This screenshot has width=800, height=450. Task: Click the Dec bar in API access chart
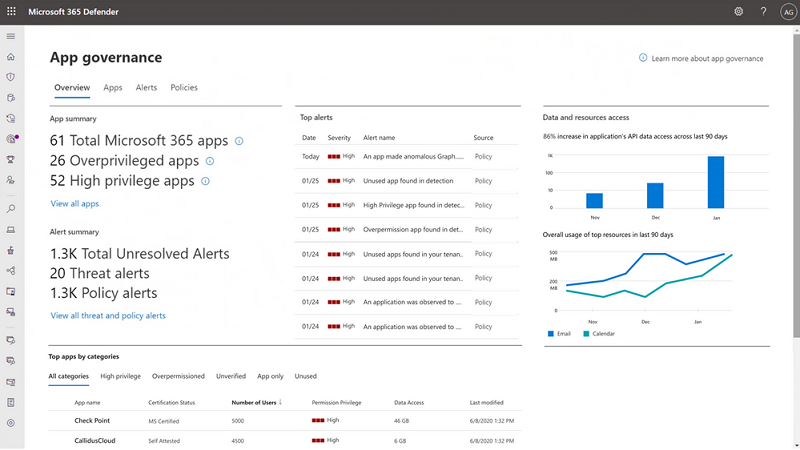655,195
